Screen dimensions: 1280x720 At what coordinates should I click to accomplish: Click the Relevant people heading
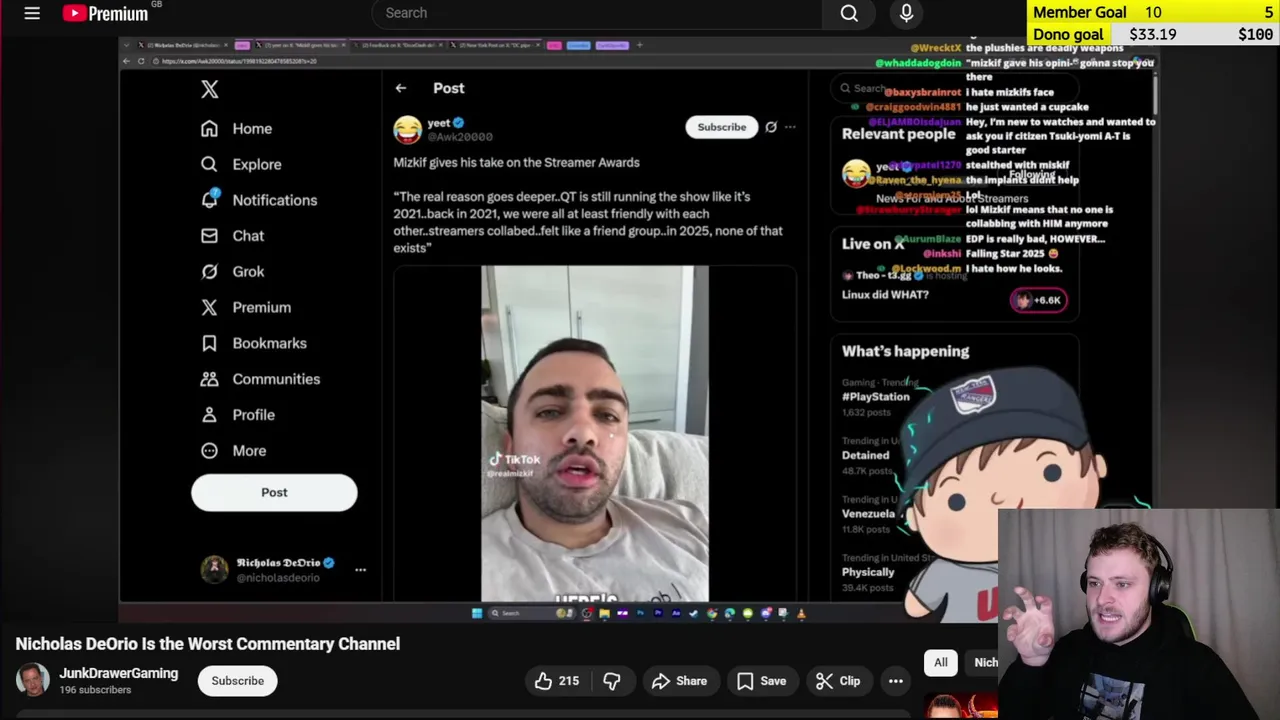[898, 134]
